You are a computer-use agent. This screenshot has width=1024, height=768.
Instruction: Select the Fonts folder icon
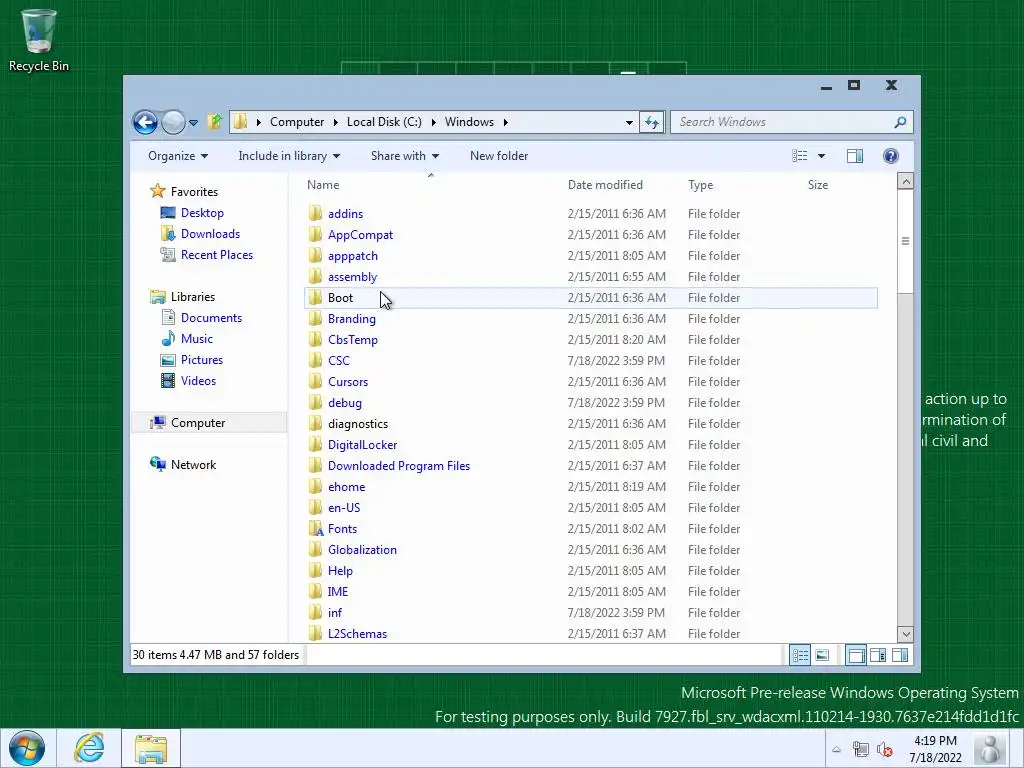point(315,528)
